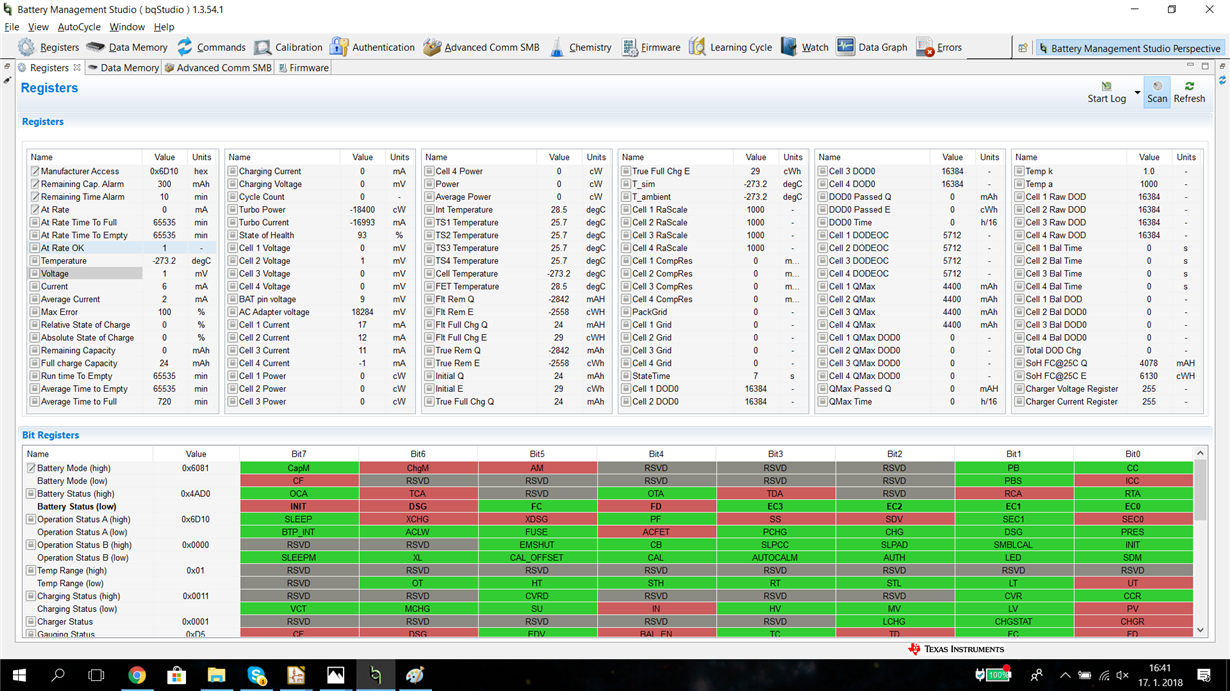Image resolution: width=1230 pixels, height=691 pixels.
Task: Click the Task View taskbar icon
Action: (97, 675)
